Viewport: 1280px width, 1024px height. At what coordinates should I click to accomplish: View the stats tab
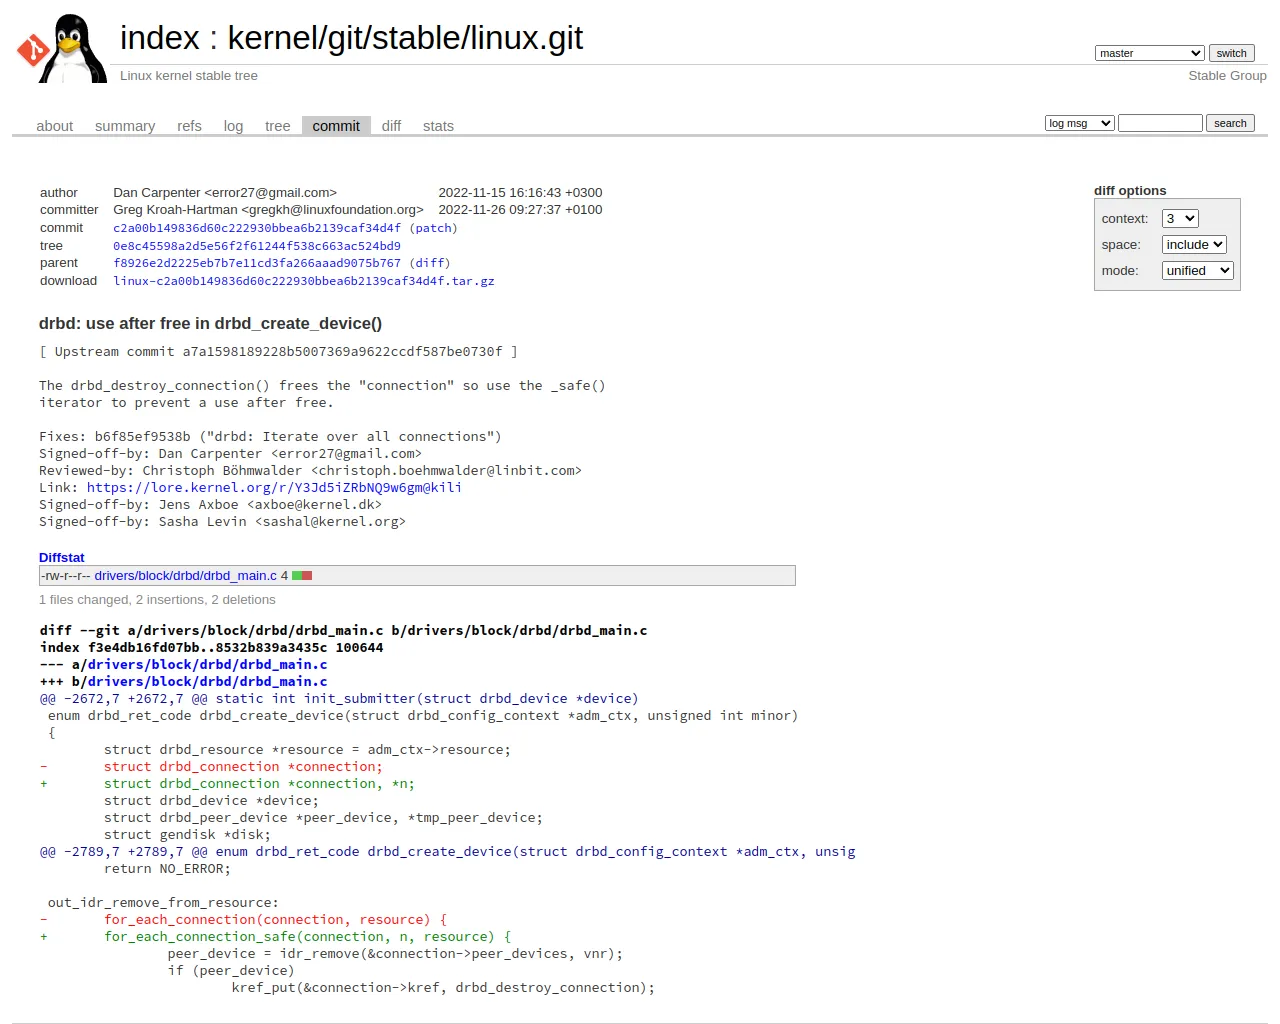[438, 126]
